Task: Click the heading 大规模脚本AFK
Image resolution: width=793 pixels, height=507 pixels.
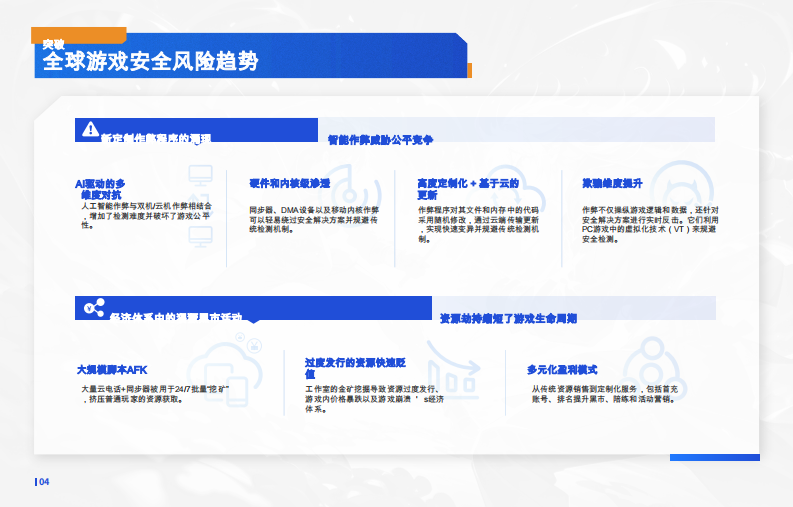Action: click(112, 370)
